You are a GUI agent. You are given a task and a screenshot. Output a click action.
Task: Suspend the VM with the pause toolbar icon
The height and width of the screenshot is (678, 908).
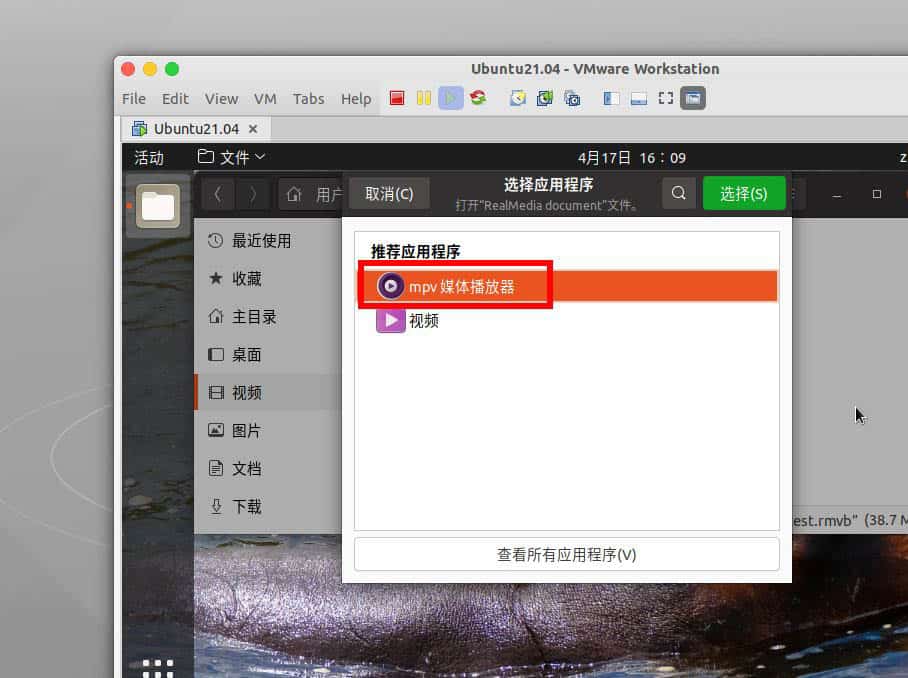(423, 98)
